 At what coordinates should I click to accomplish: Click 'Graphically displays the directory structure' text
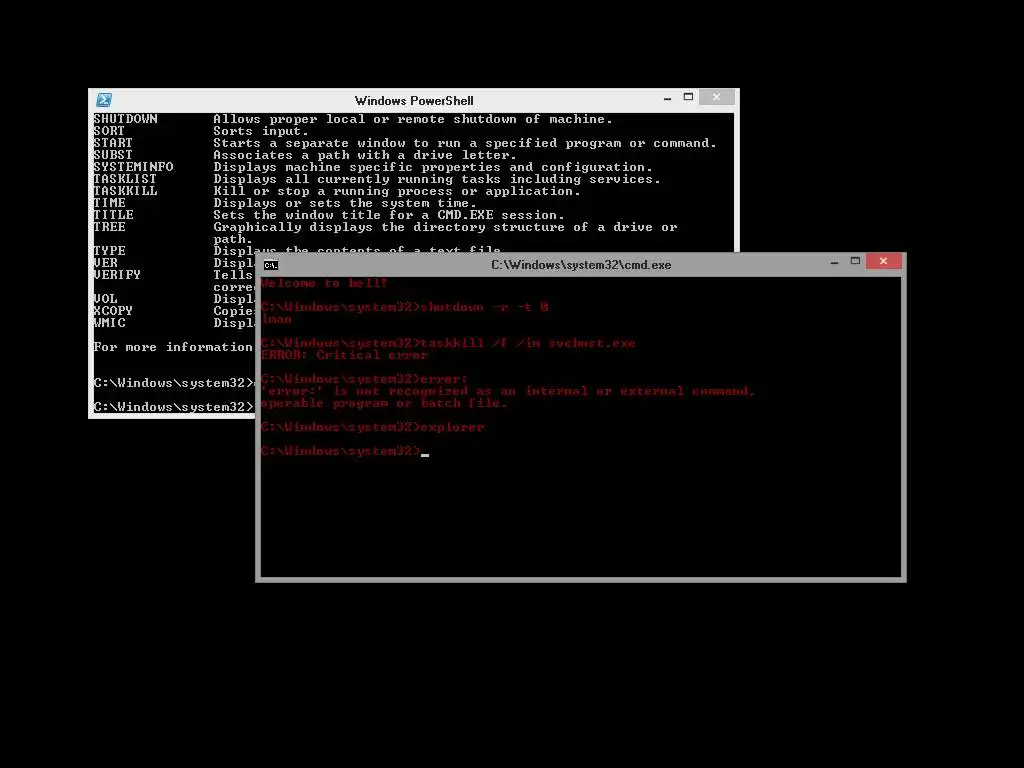[x=445, y=227]
